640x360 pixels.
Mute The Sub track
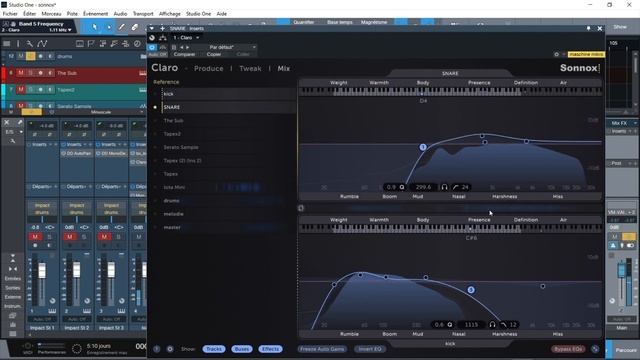(20, 73)
